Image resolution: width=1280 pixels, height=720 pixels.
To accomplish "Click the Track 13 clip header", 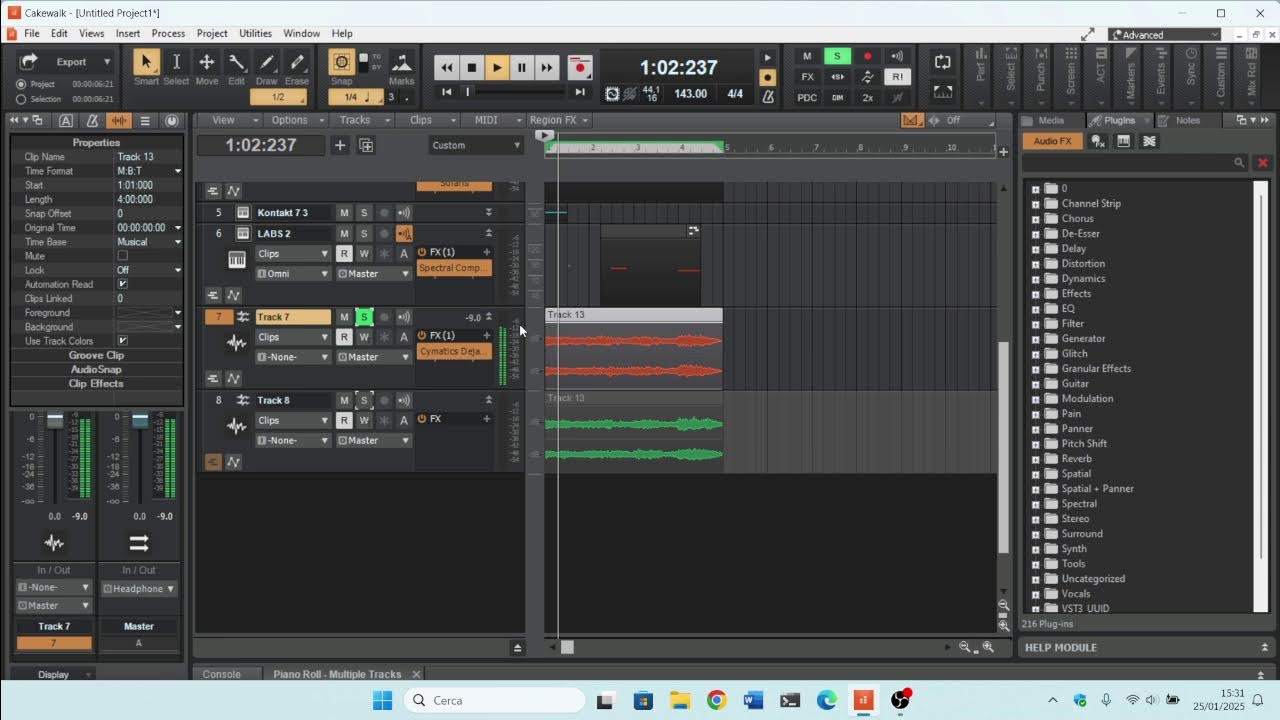I will [634, 315].
